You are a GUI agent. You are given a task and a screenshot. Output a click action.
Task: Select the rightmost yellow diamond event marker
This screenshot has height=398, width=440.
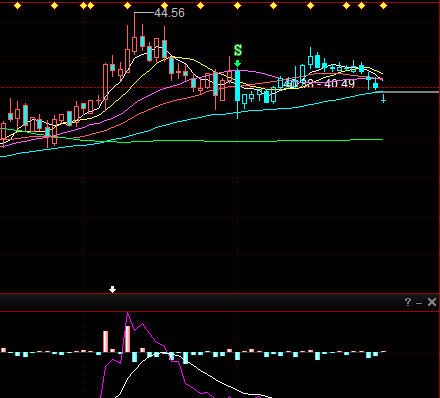point(383,6)
